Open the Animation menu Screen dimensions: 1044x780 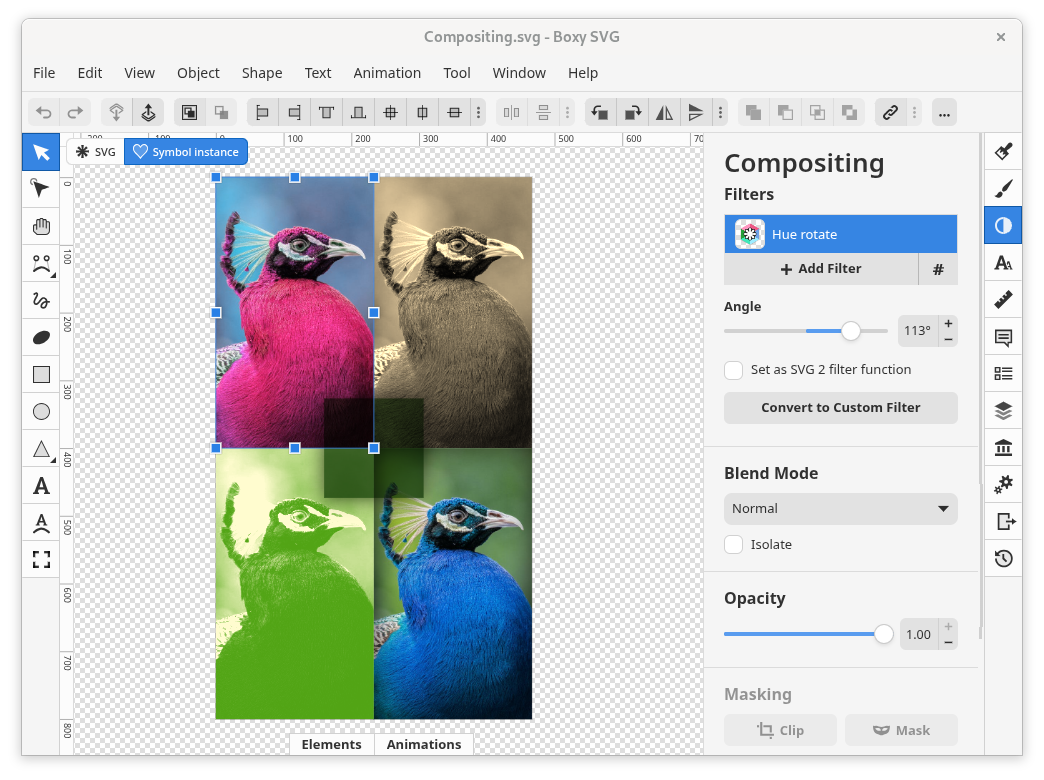tap(386, 73)
